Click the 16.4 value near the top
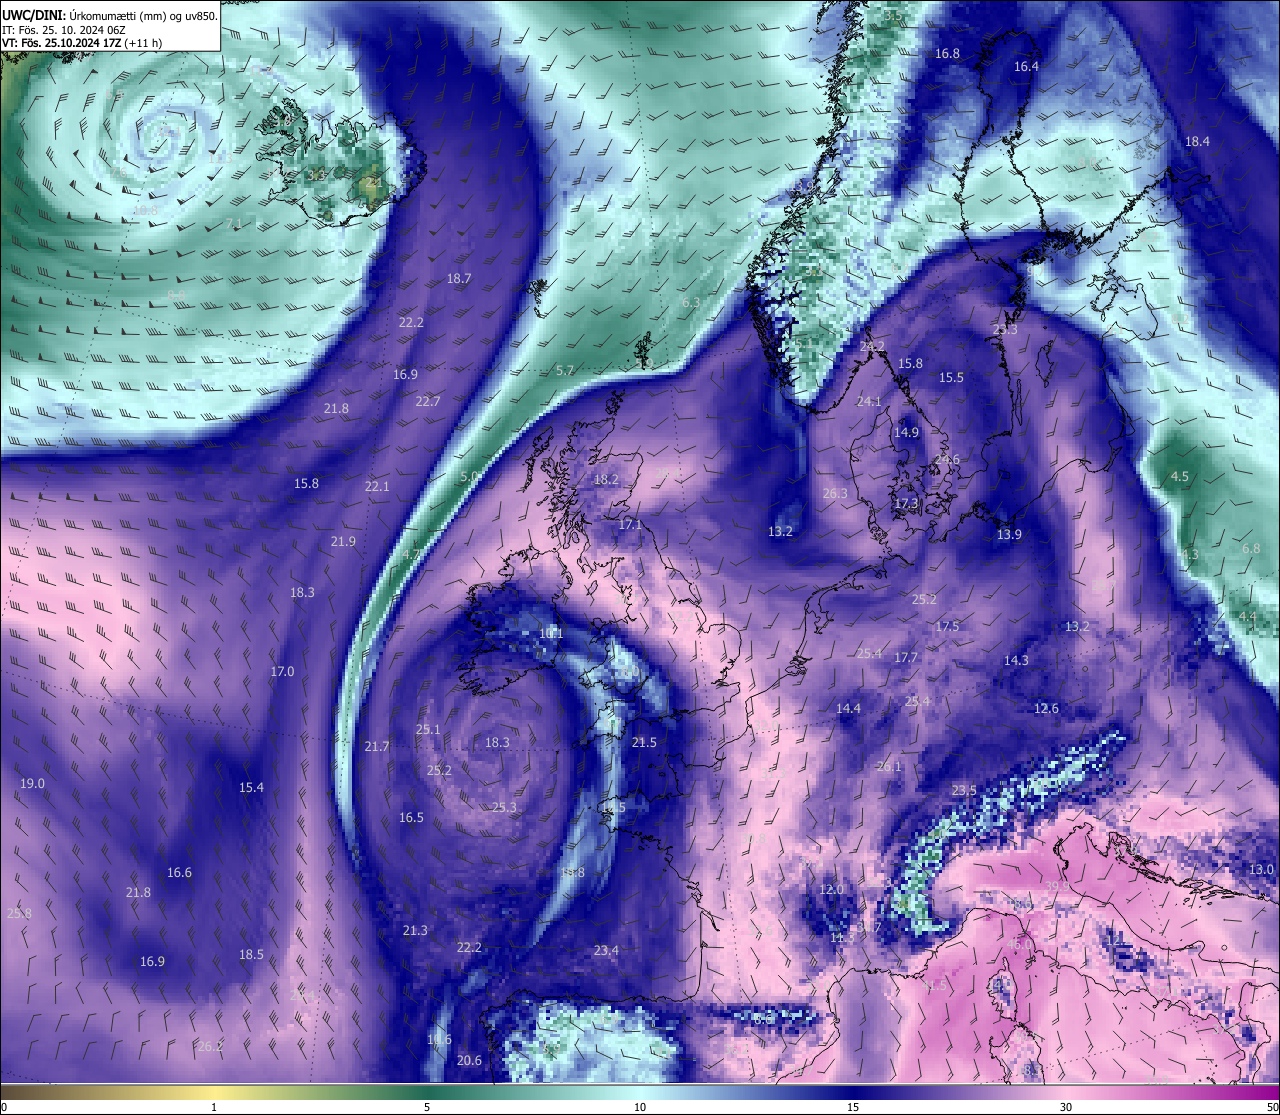Screen dimensions: 1280x1115 [x=1026, y=67]
